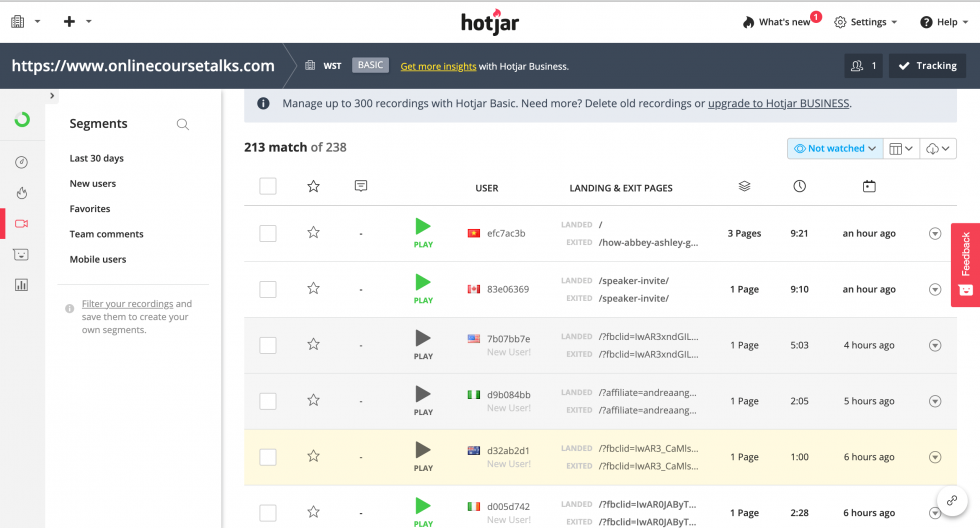Click the BASIC plan badge

pyautogui.click(x=370, y=65)
